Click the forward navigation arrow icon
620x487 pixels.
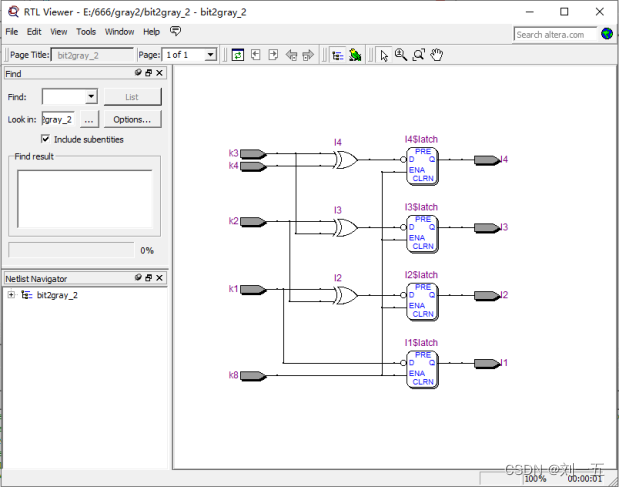(x=308, y=55)
